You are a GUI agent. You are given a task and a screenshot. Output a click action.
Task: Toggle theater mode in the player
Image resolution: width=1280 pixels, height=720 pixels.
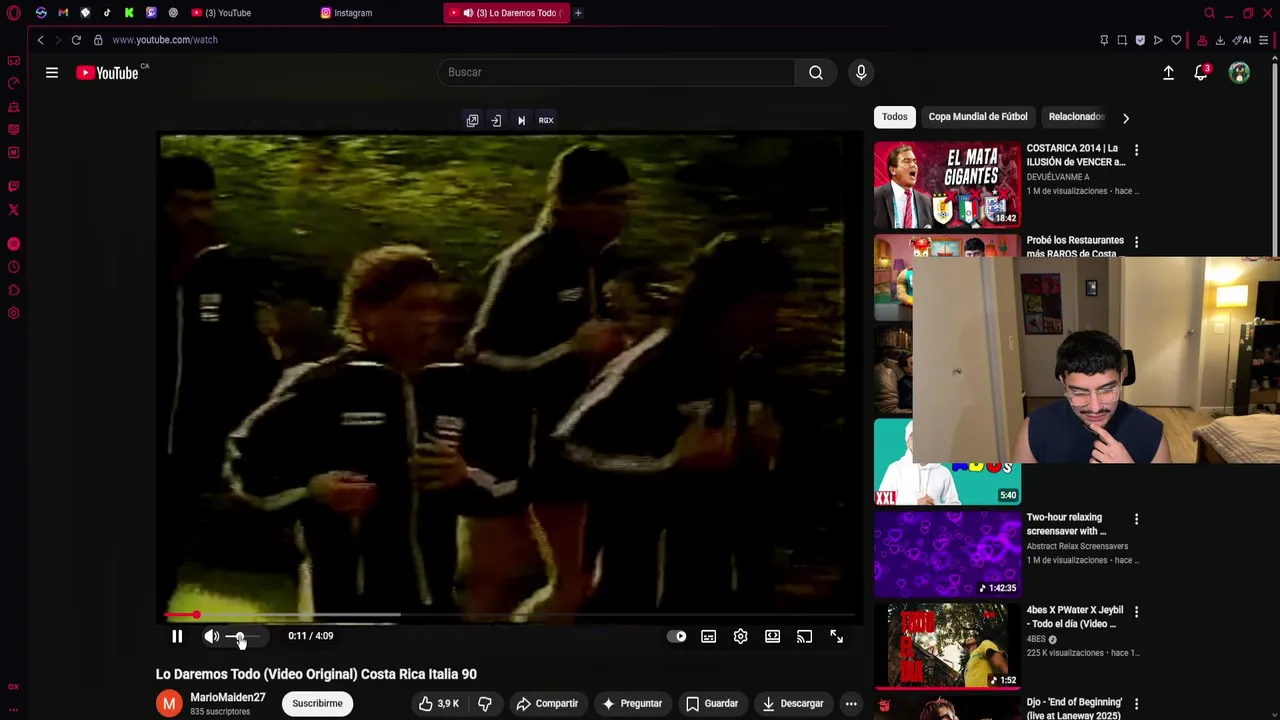pos(772,636)
